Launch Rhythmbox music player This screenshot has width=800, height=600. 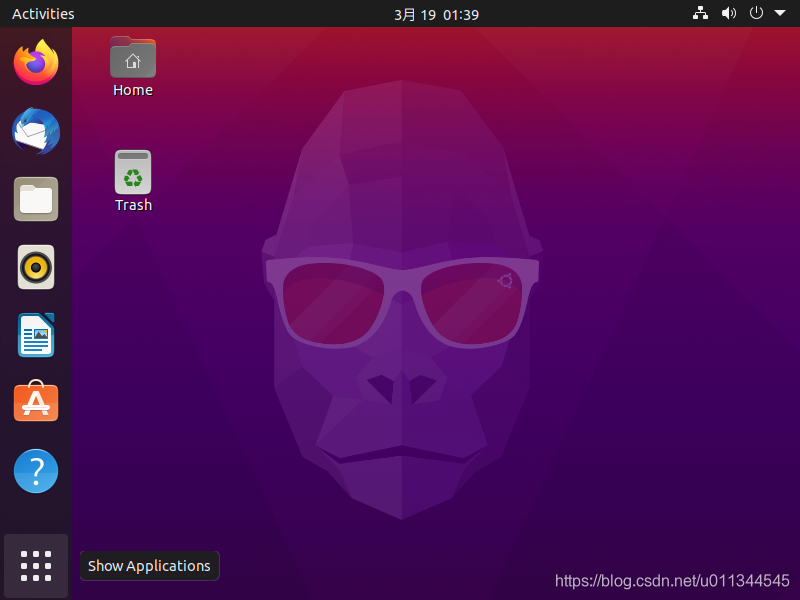coord(36,267)
